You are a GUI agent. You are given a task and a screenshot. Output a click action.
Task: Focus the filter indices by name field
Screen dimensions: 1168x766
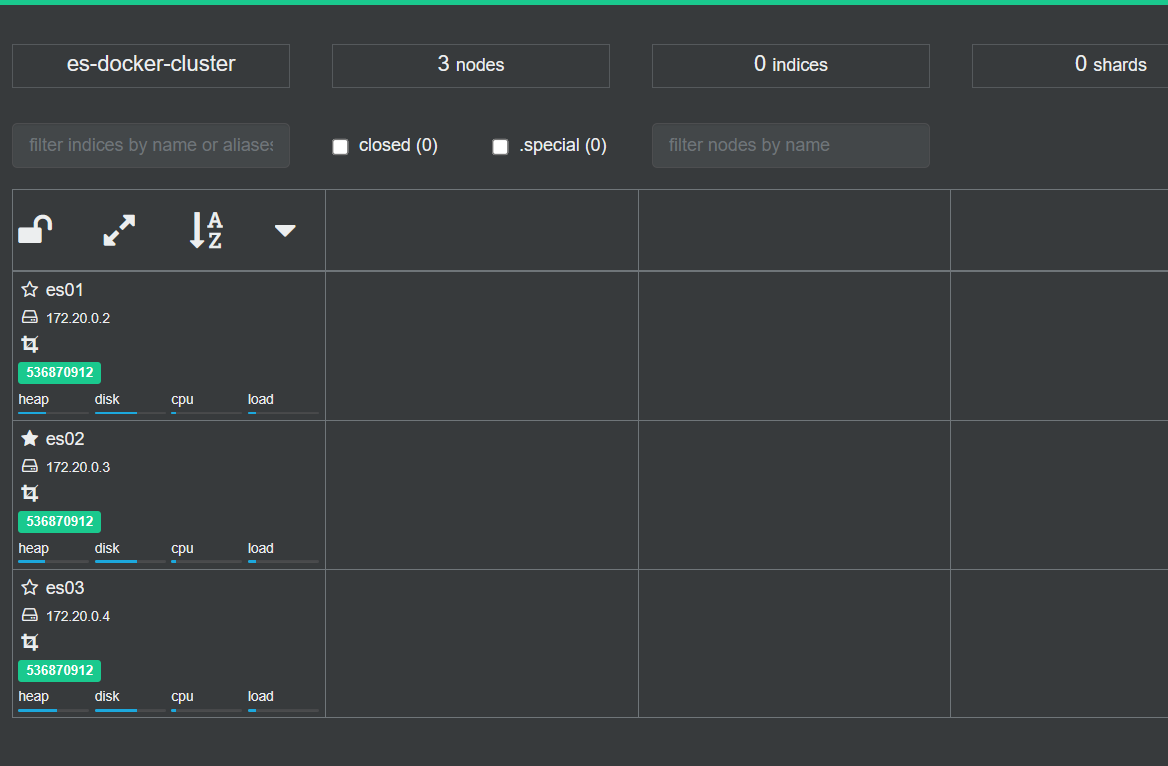point(151,145)
